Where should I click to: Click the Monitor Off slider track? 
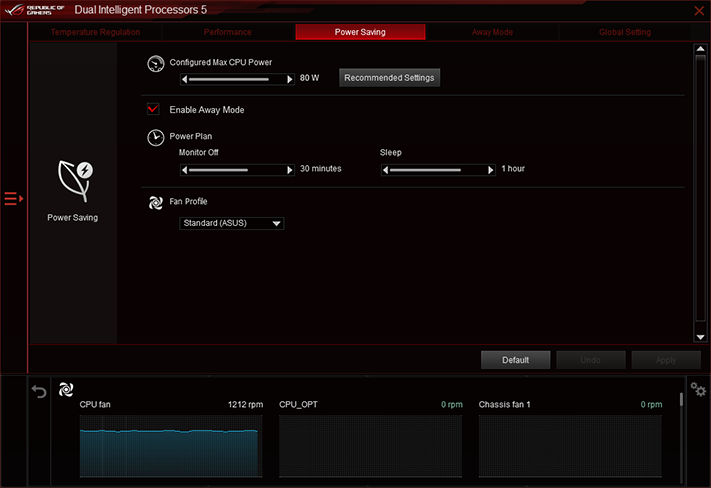[237, 170]
